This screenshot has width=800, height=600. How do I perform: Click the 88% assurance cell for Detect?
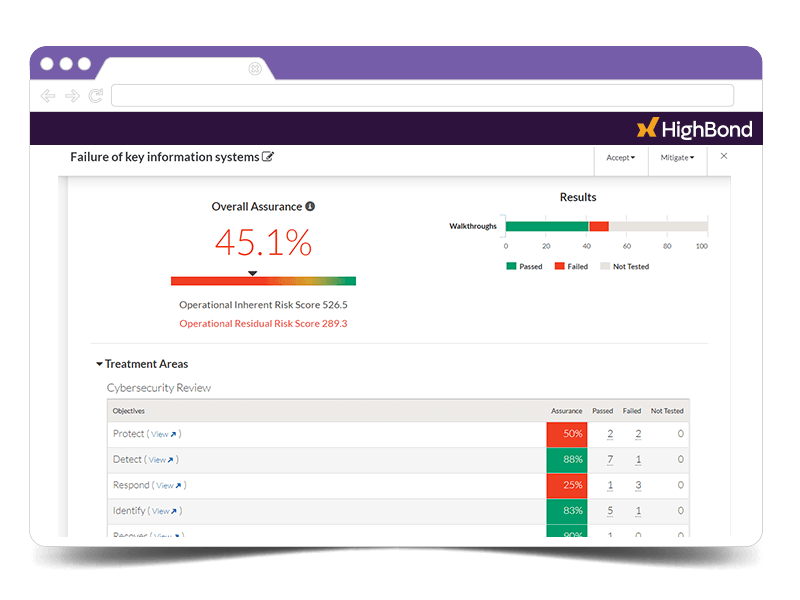coord(567,460)
